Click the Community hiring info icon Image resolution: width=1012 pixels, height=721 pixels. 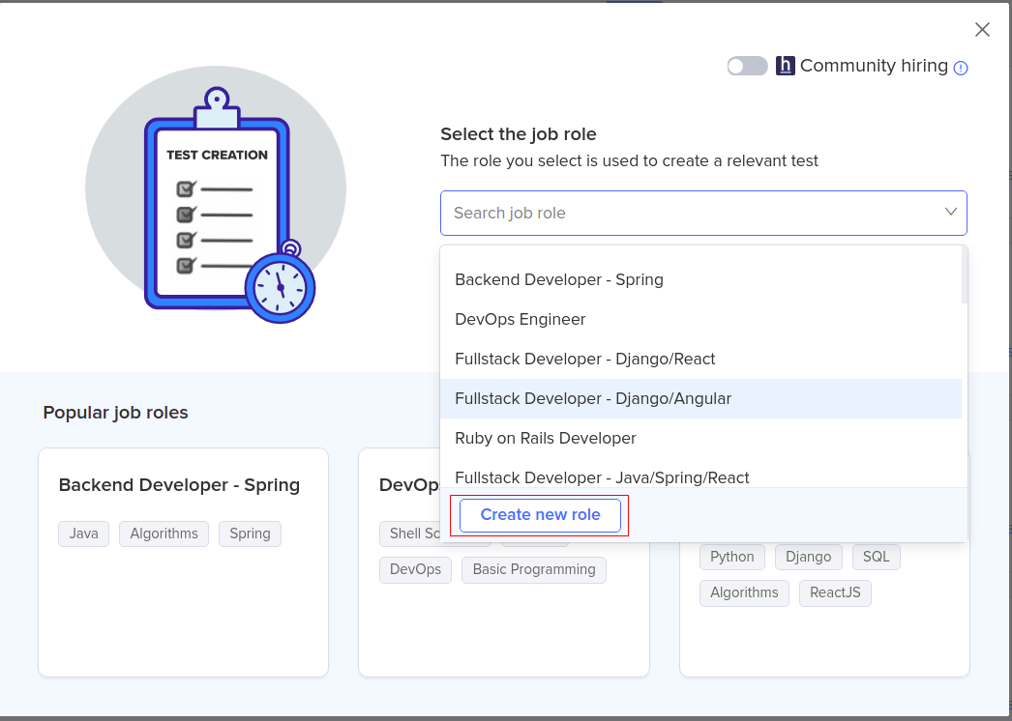pos(961,68)
